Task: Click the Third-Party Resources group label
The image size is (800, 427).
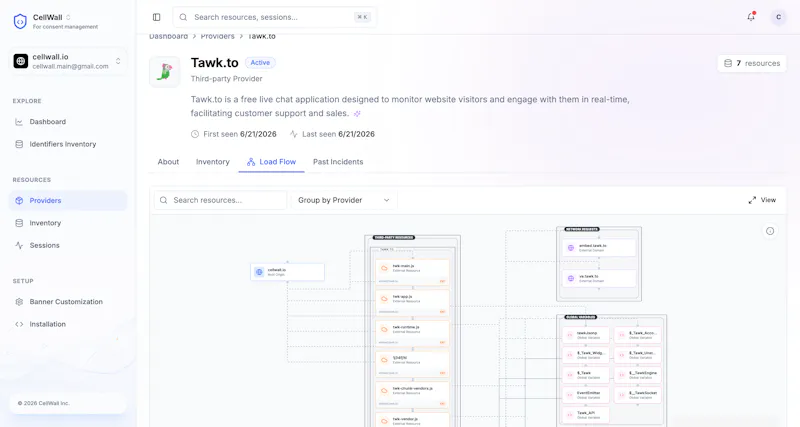Action: (x=393, y=238)
